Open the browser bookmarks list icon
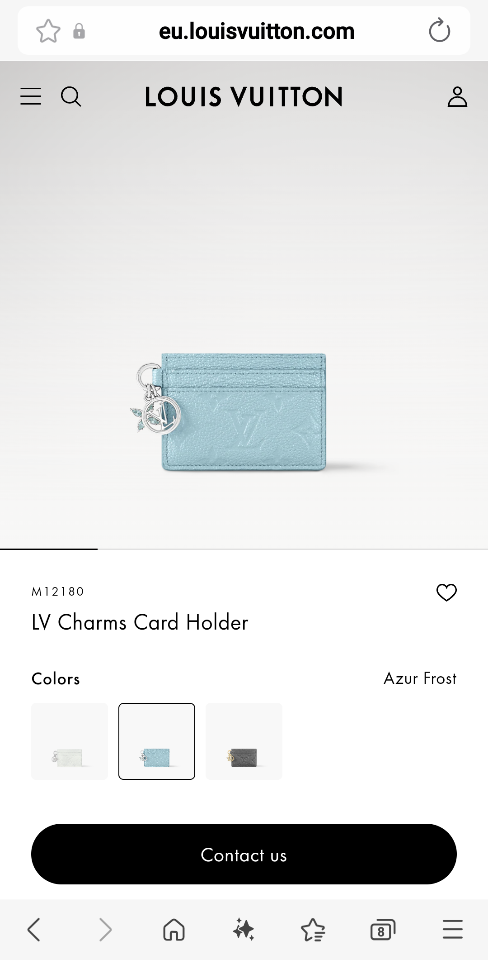Screen dimensions: 488x960 tap(313, 930)
